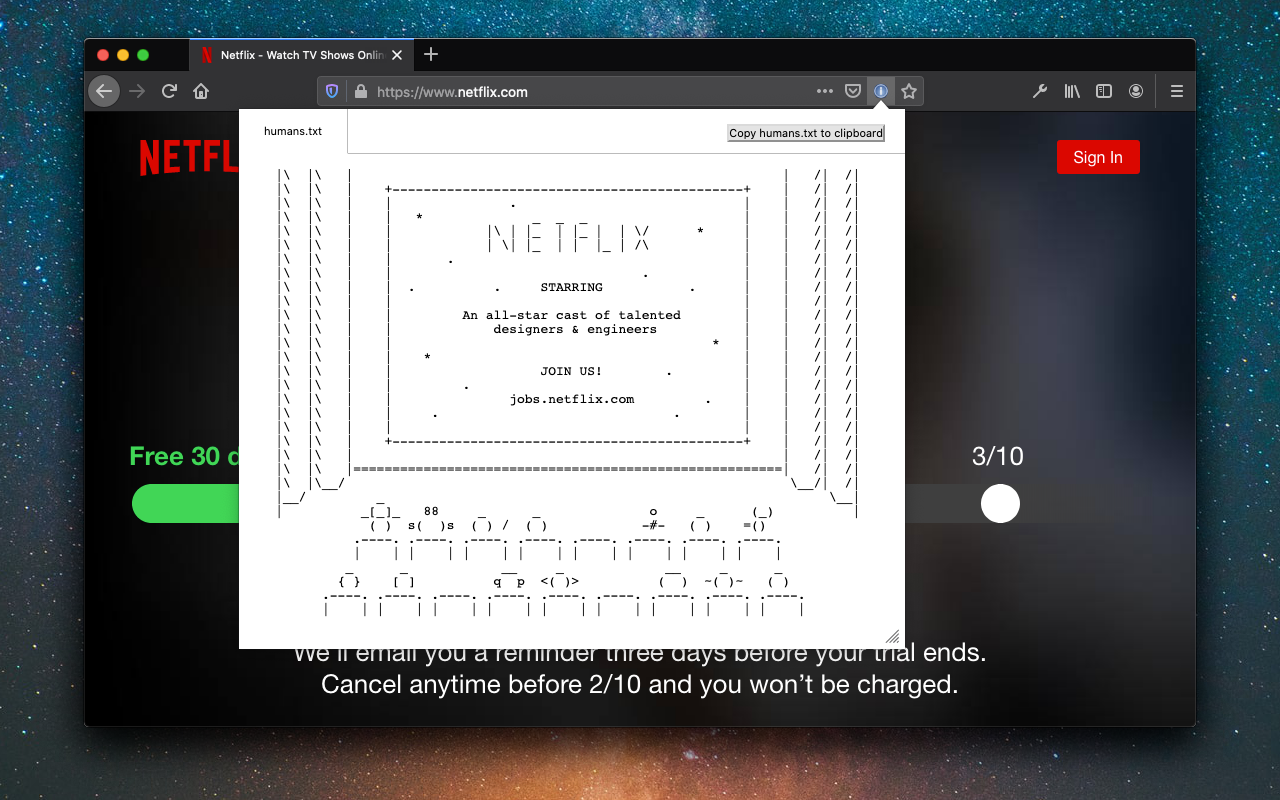This screenshot has width=1280, height=800.
Task: Bookmark this page with star
Action: click(909, 91)
